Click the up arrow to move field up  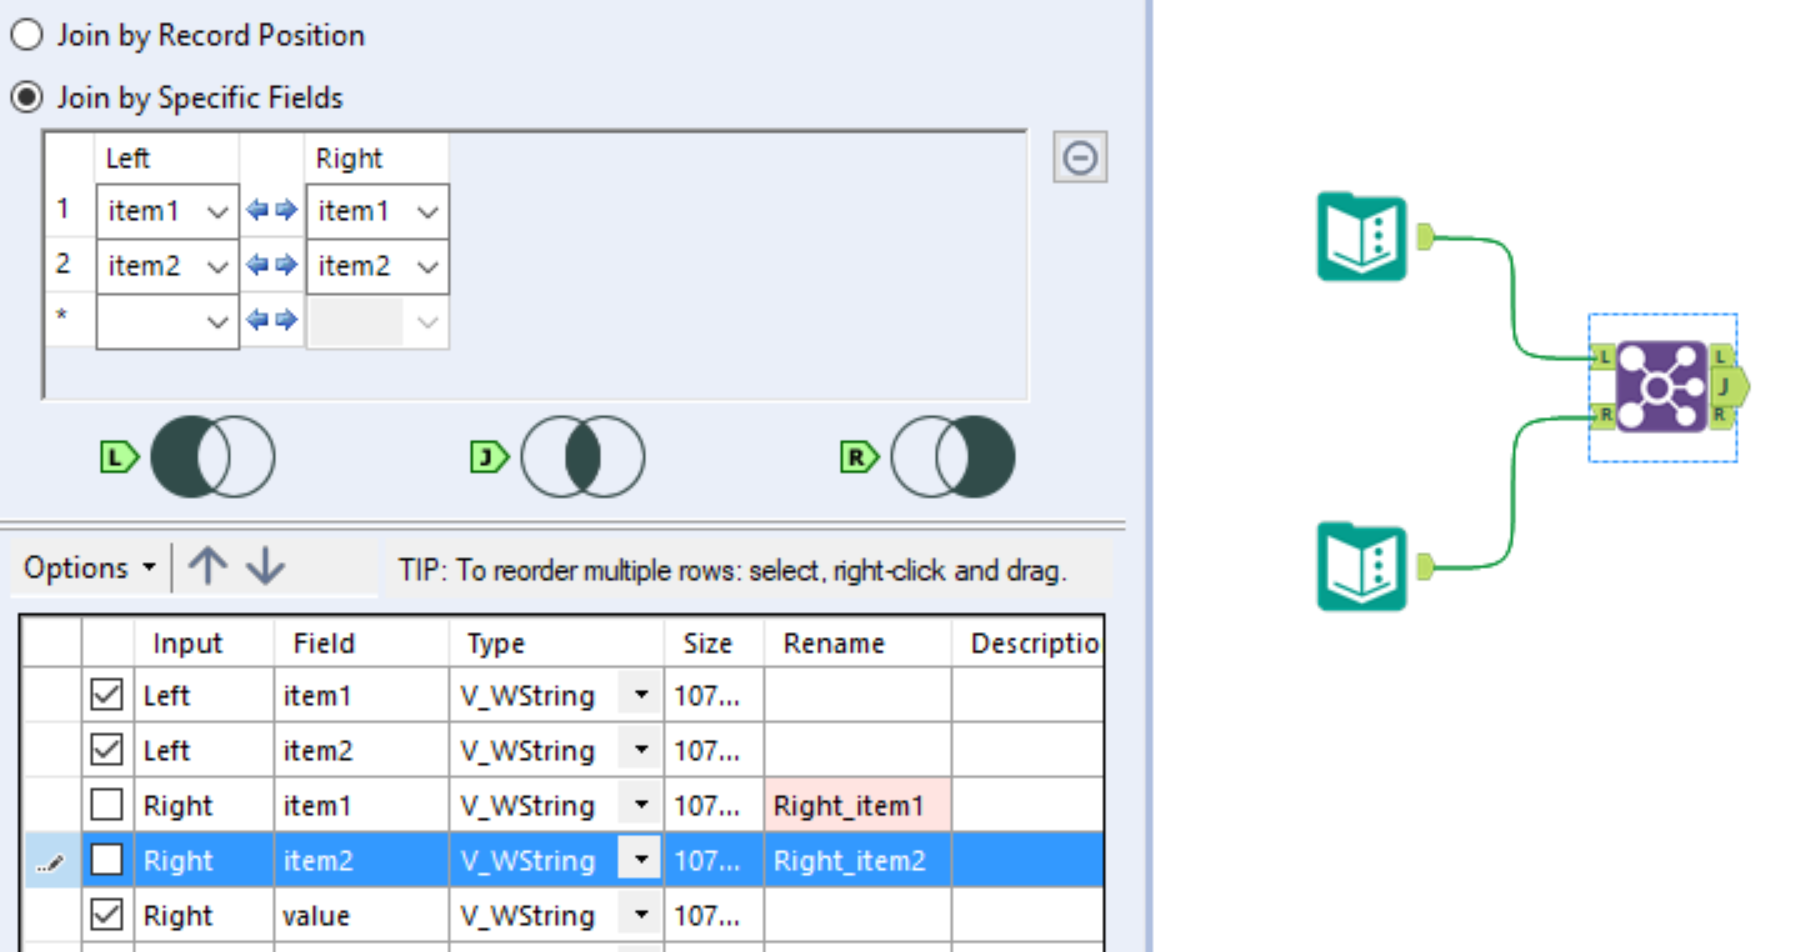209,567
